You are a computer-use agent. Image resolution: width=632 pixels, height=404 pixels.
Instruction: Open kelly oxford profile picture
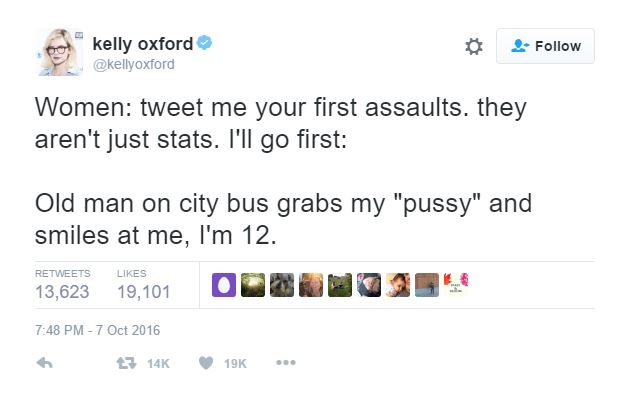(60, 52)
